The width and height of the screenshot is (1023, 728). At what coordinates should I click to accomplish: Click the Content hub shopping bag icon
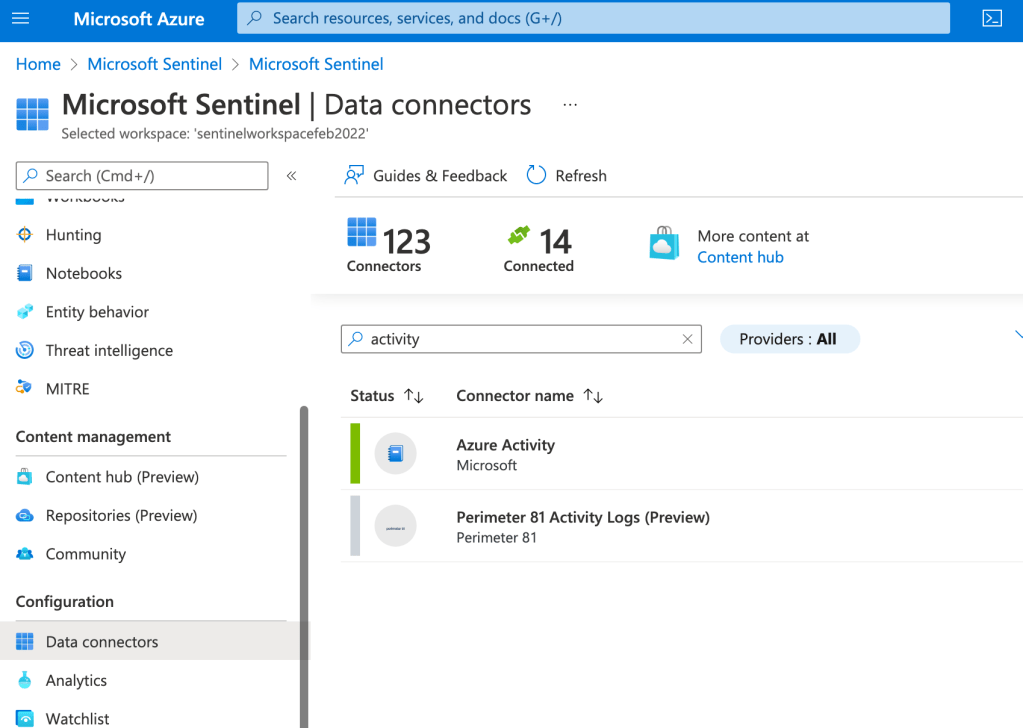click(664, 244)
